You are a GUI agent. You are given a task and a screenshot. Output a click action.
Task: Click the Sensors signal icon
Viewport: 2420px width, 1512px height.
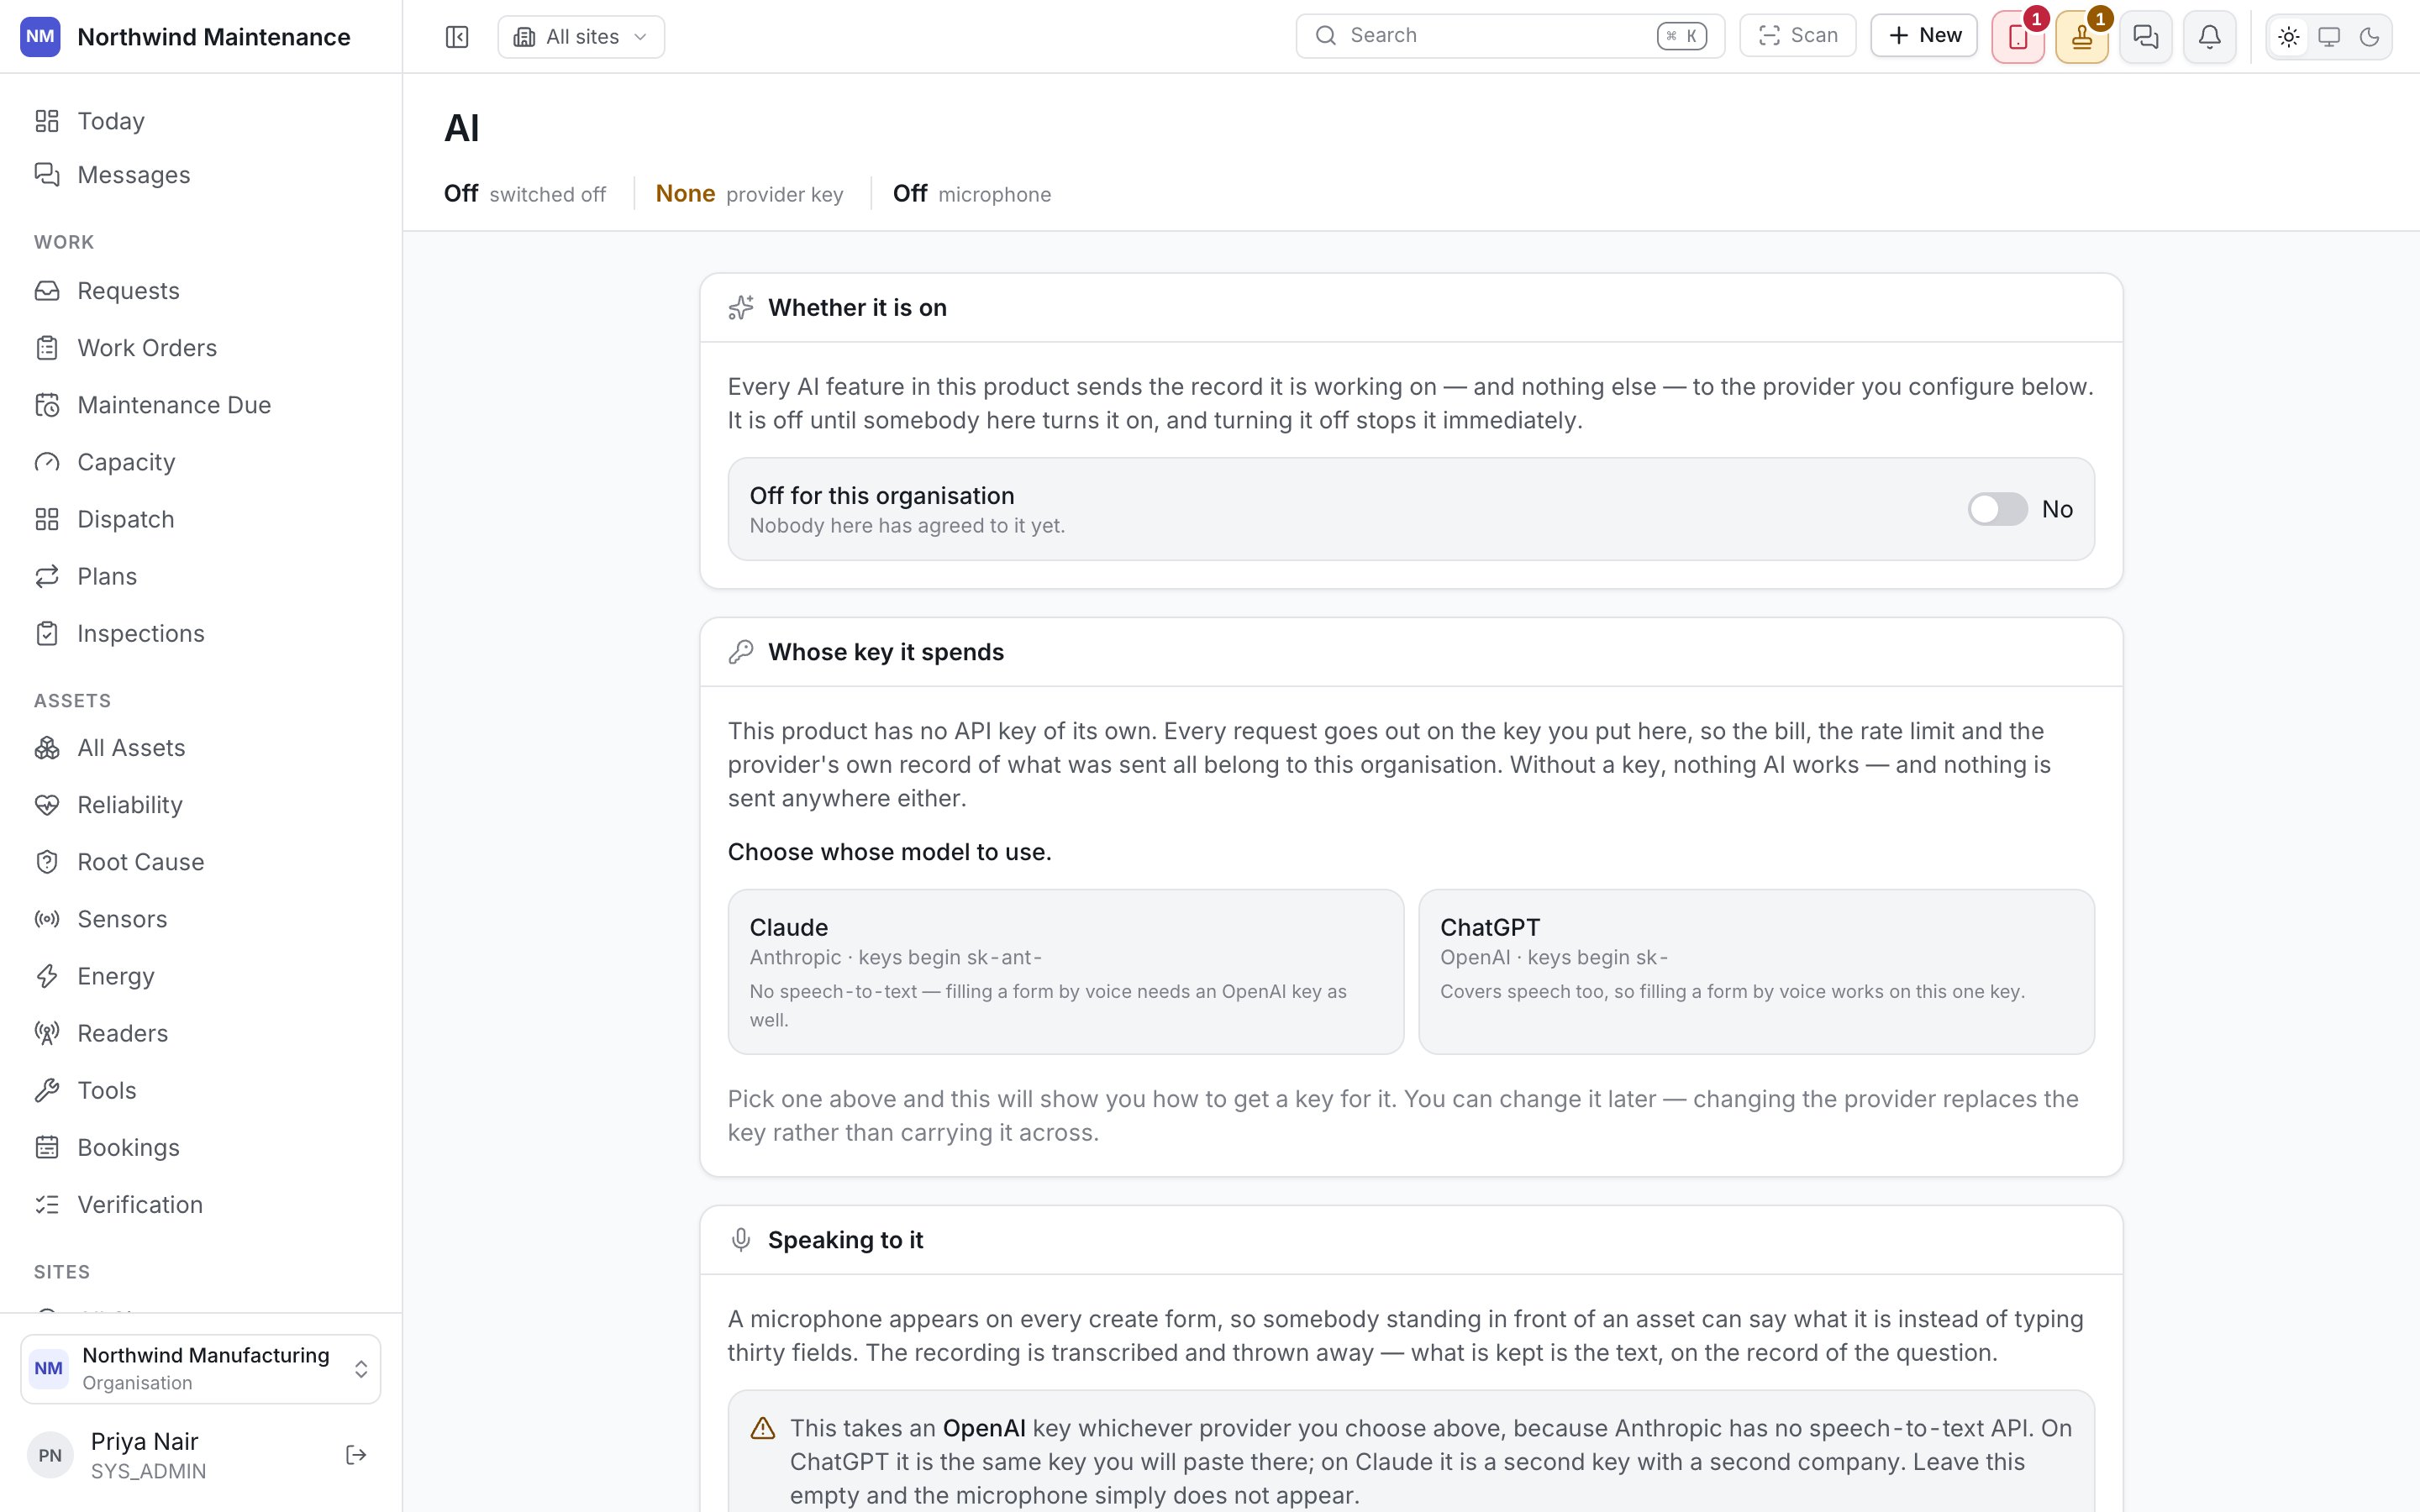[47, 919]
